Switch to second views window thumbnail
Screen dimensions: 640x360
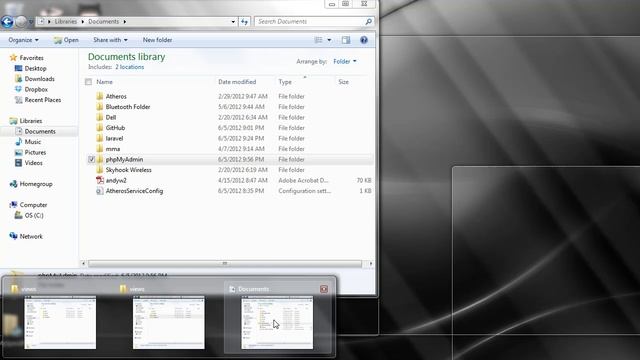tap(169, 322)
